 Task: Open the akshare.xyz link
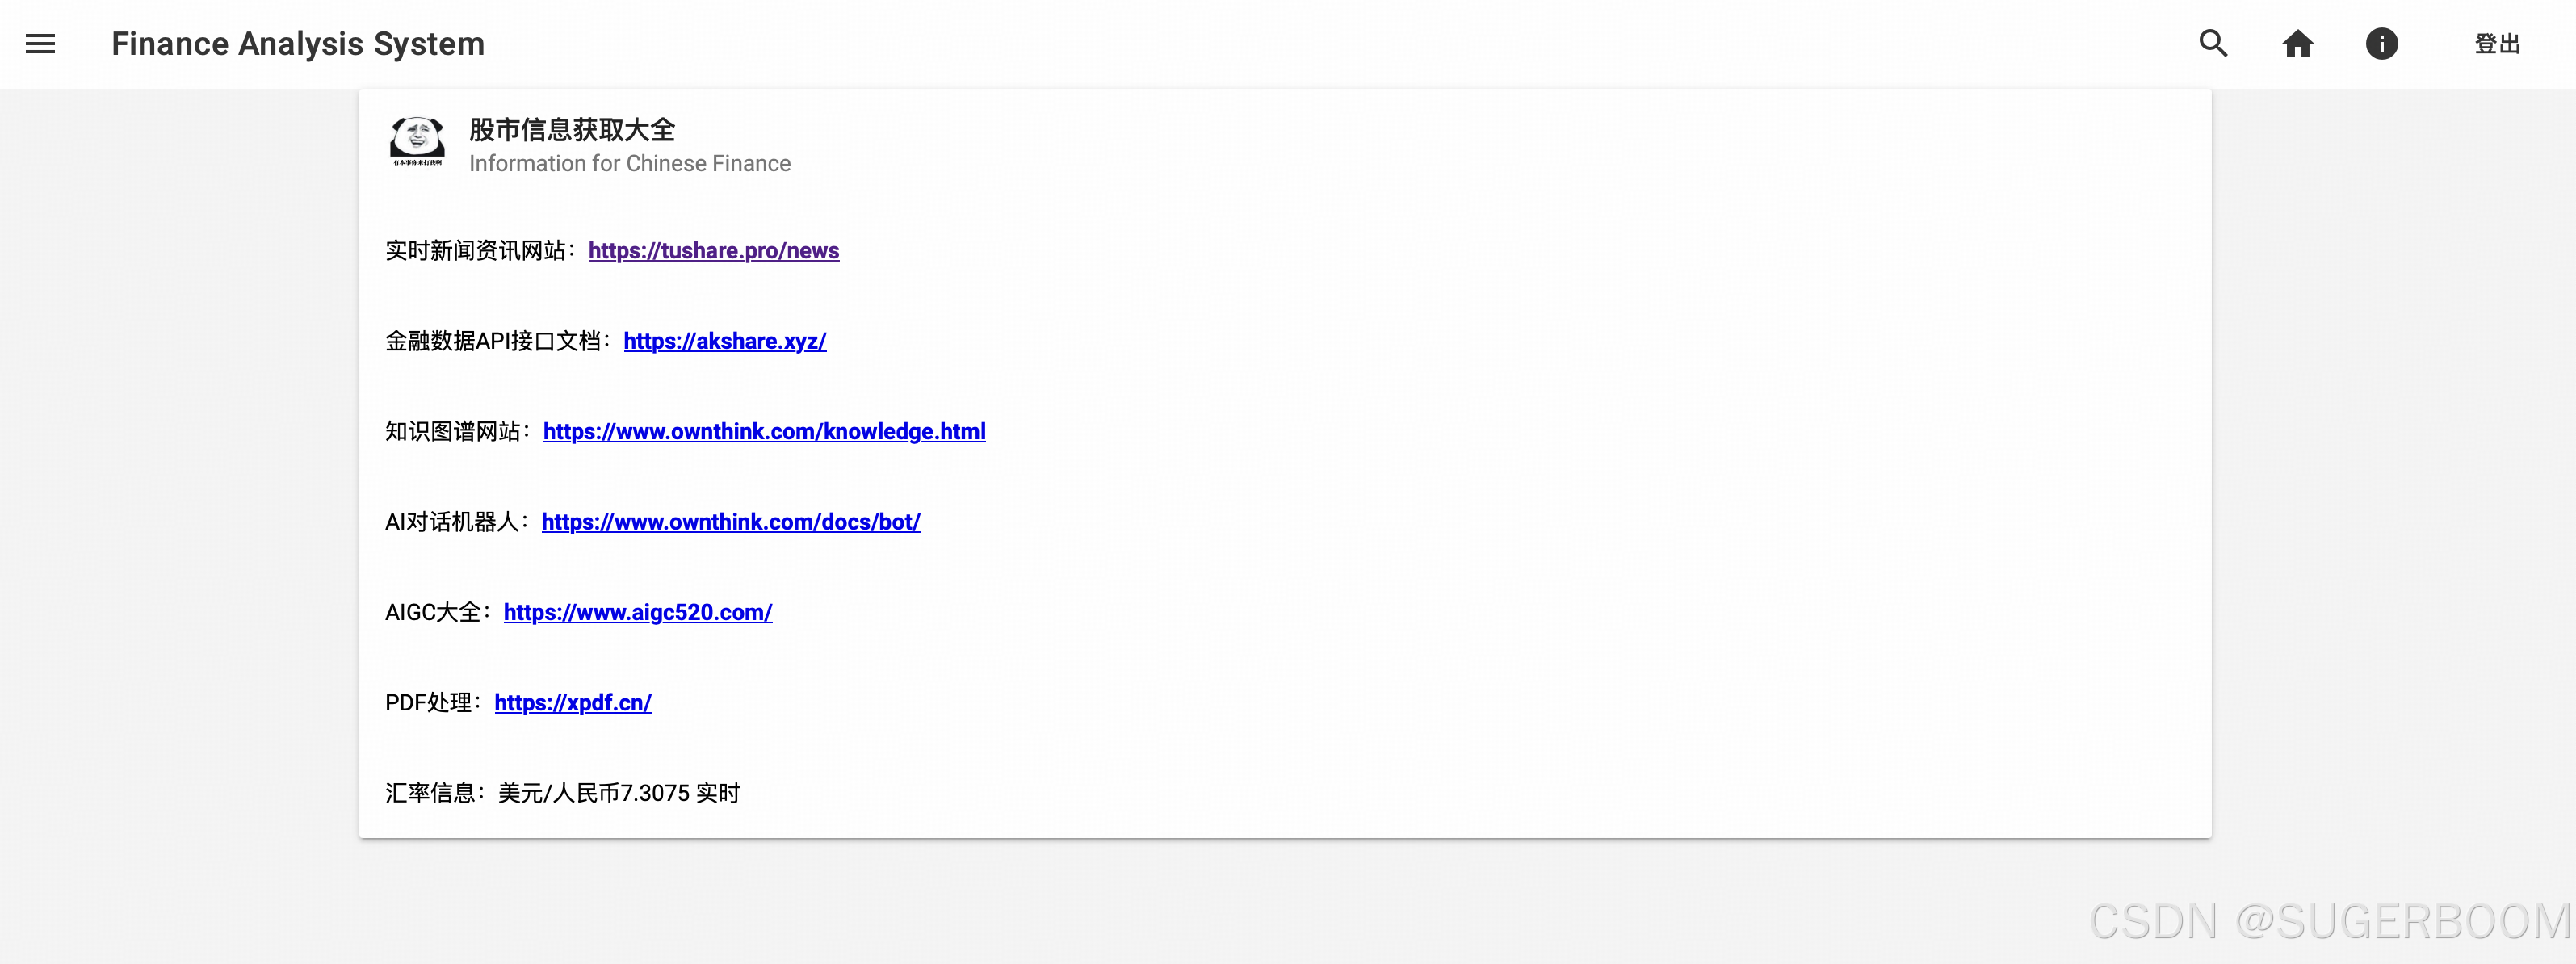724,341
